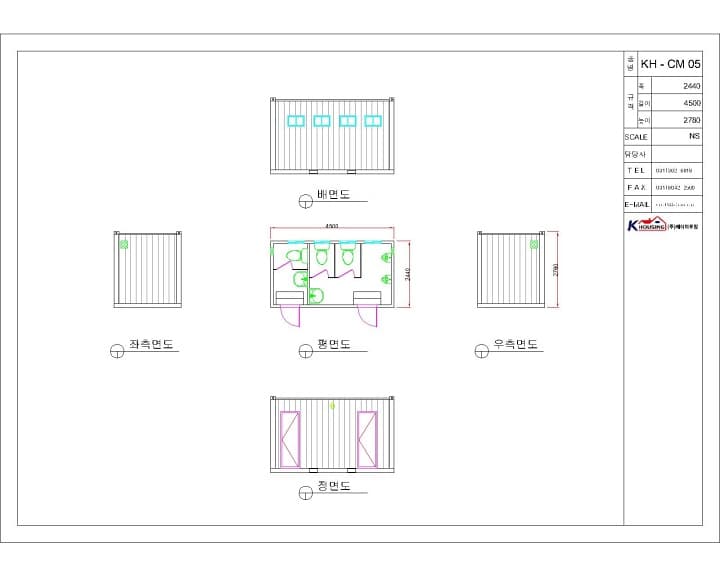Select the rear elevation drawing

[x=332, y=136]
